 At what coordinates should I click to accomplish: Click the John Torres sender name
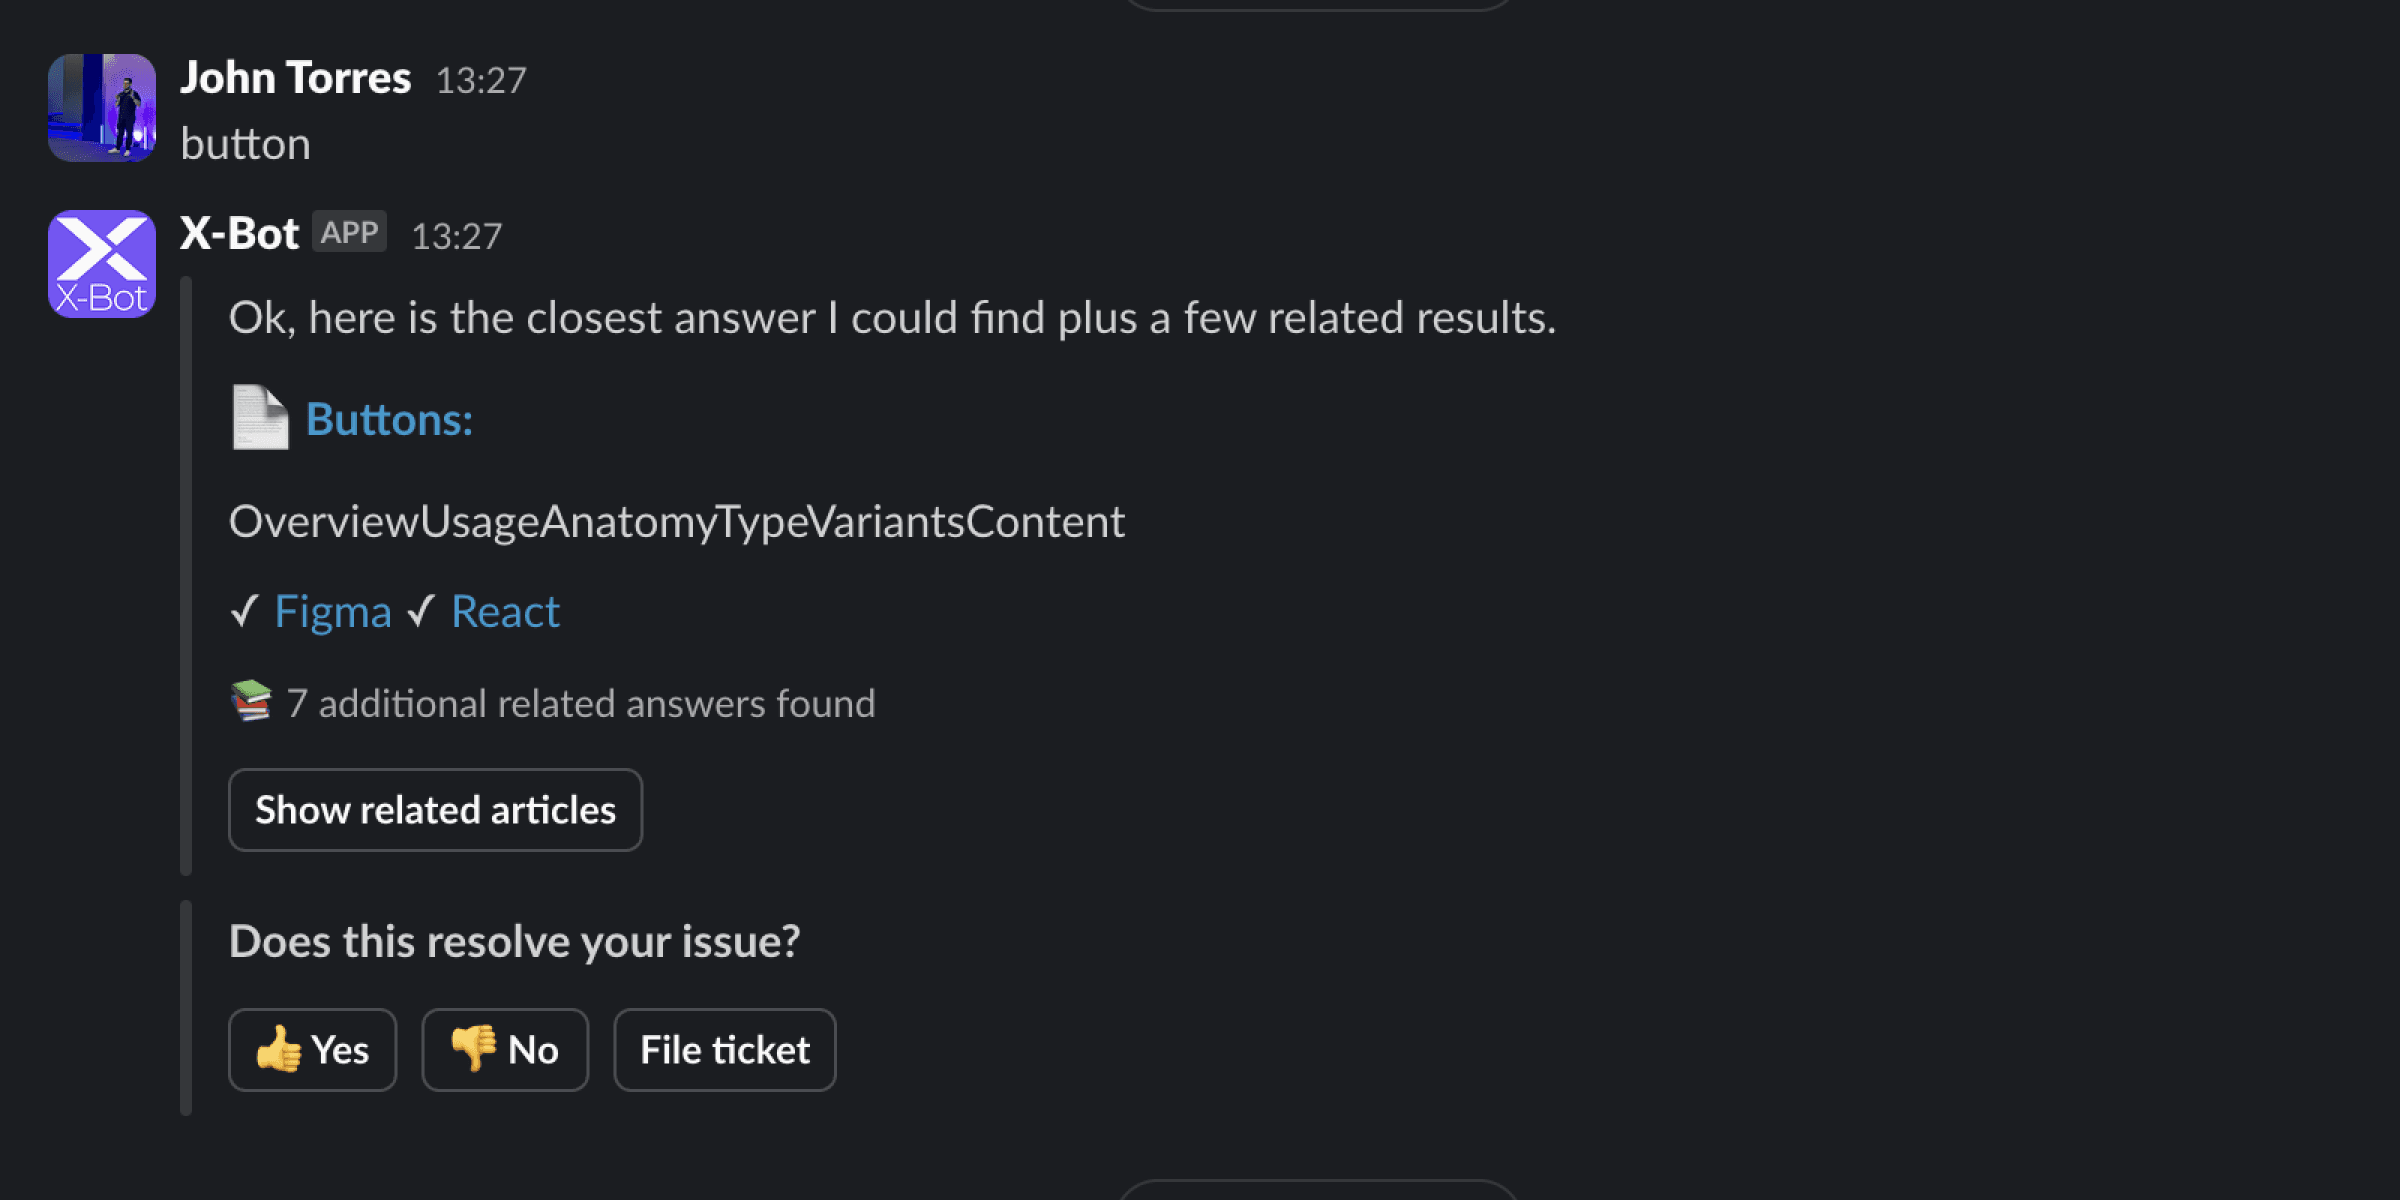[x=295, y=78]
